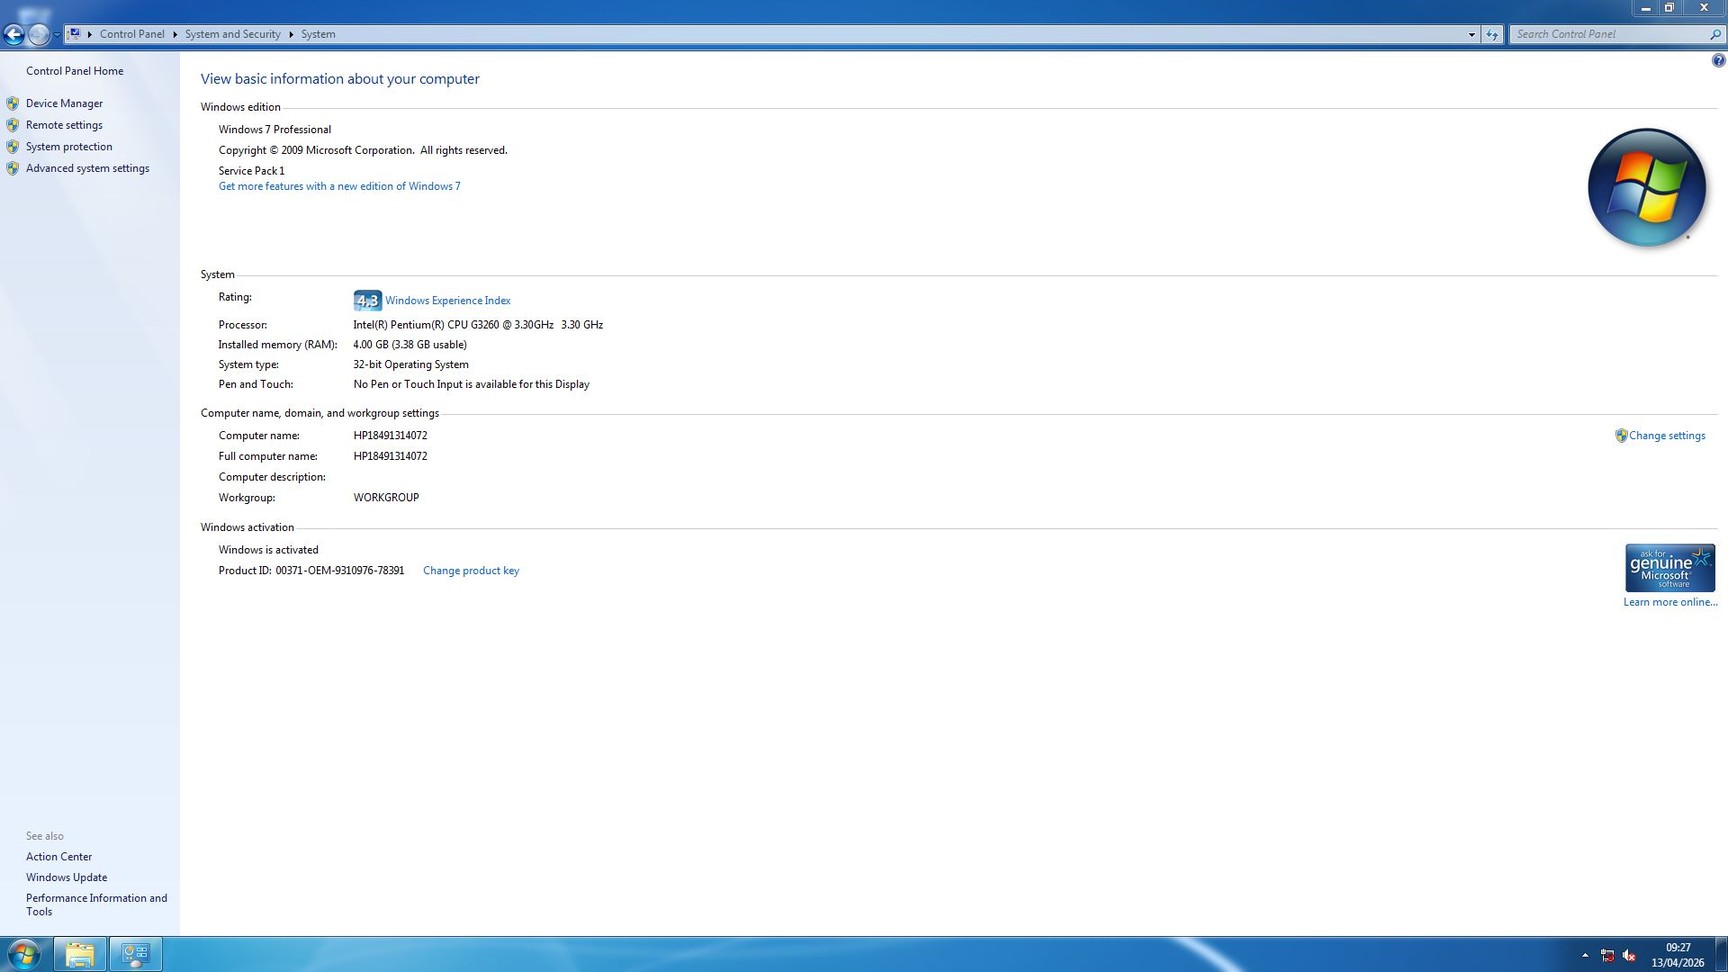Click the refresh icon beside address bar
Image resolution: width=1728 pixels, height=972 pixels.
pyautogui.click(x=1492, y=34)
